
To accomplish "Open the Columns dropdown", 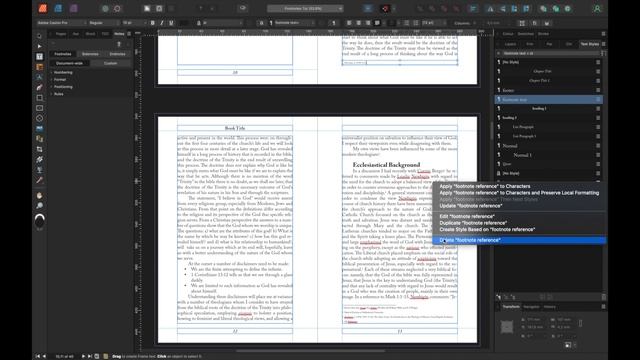I will pyautogui.click(x=465, y=23).
